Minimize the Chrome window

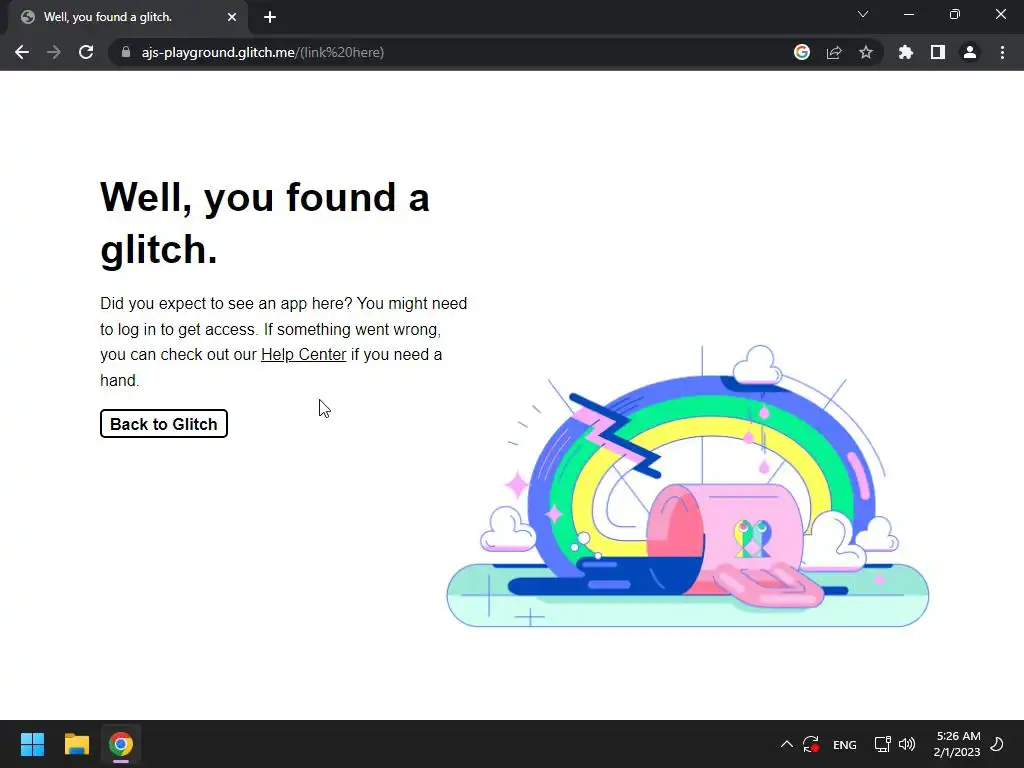(x=908, y=14)
